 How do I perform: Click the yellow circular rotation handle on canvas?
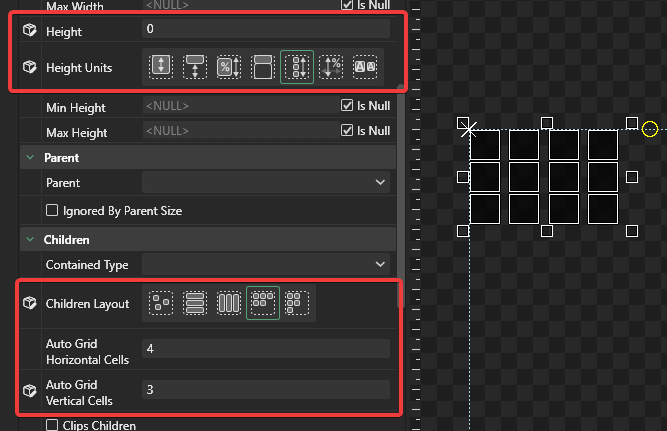[x=650, y=129]
